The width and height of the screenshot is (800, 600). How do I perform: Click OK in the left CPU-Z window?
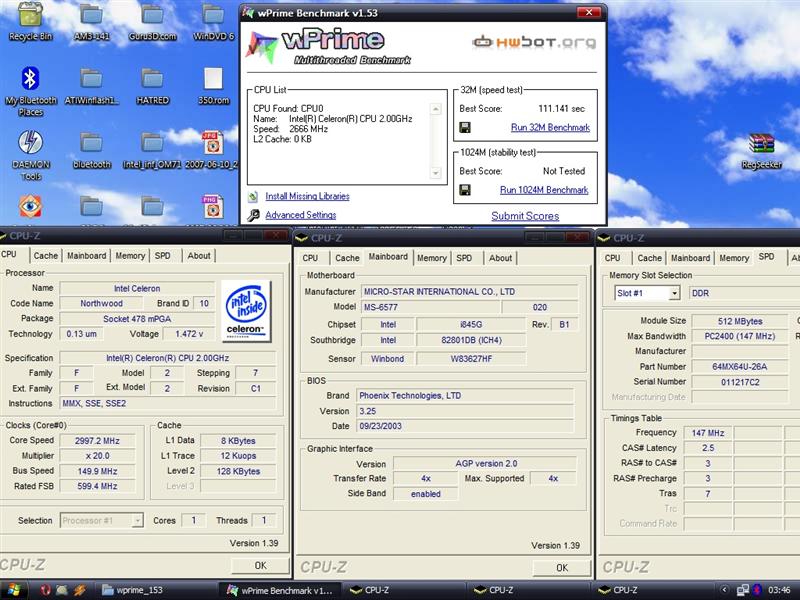[x=260, y=565]
